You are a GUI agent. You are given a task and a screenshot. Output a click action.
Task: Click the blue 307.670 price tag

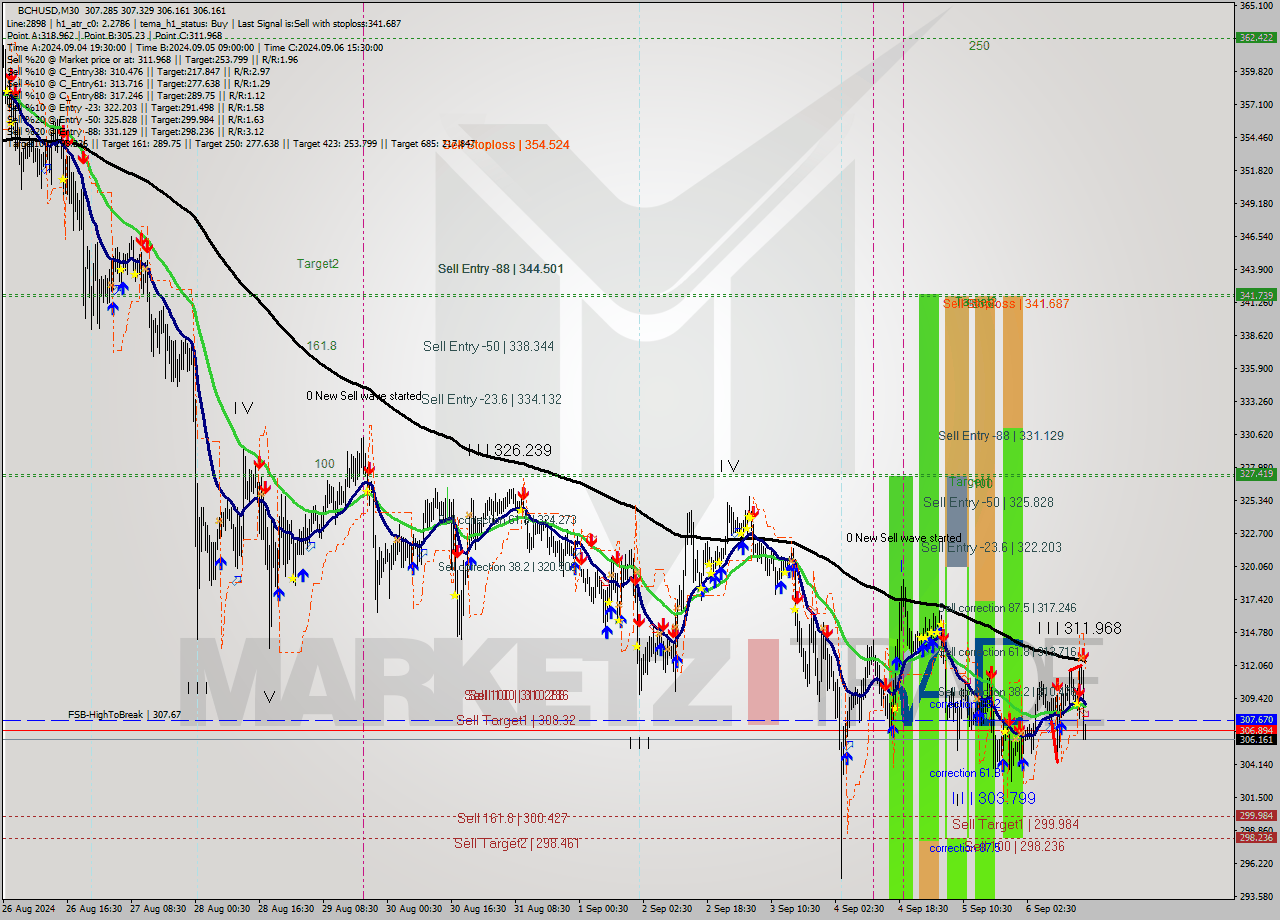pos(1256,720)
